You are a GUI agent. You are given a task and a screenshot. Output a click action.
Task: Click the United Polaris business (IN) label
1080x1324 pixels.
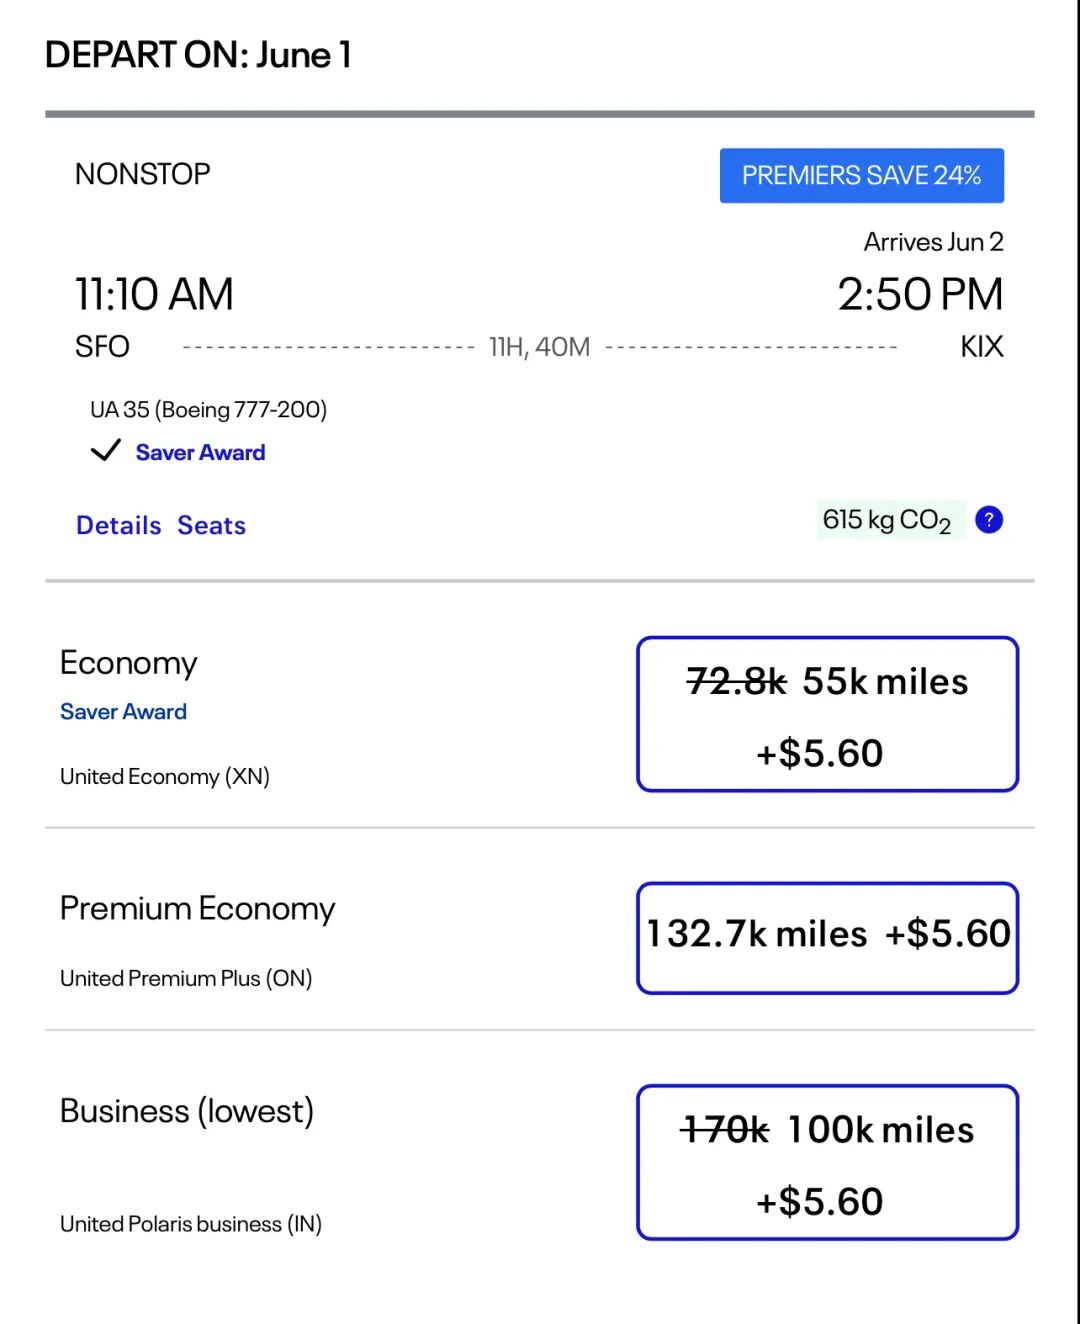coord(190,1223)
